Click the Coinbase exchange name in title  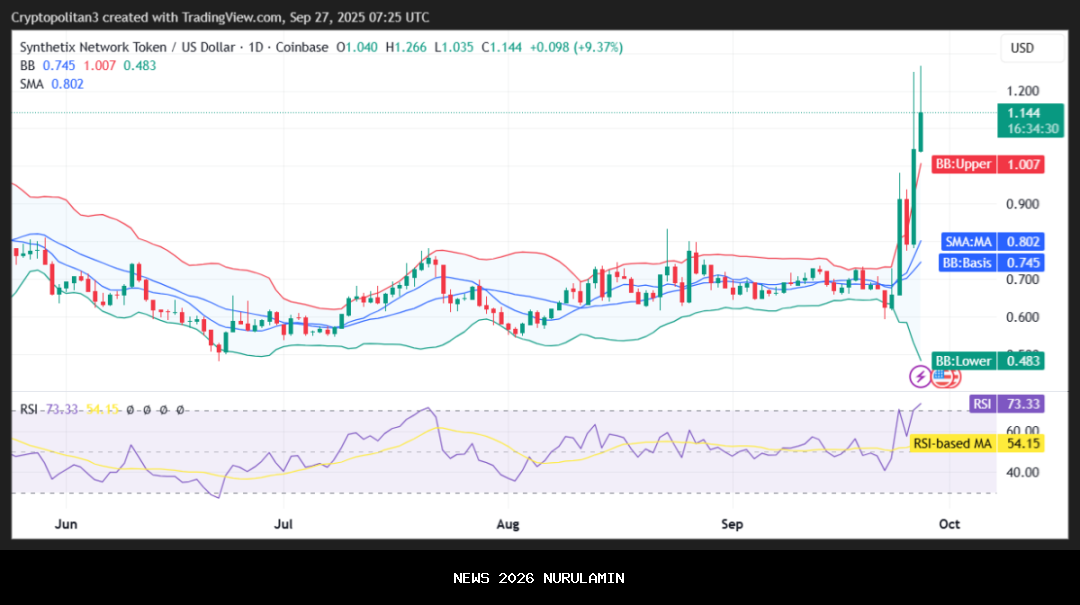301,47
